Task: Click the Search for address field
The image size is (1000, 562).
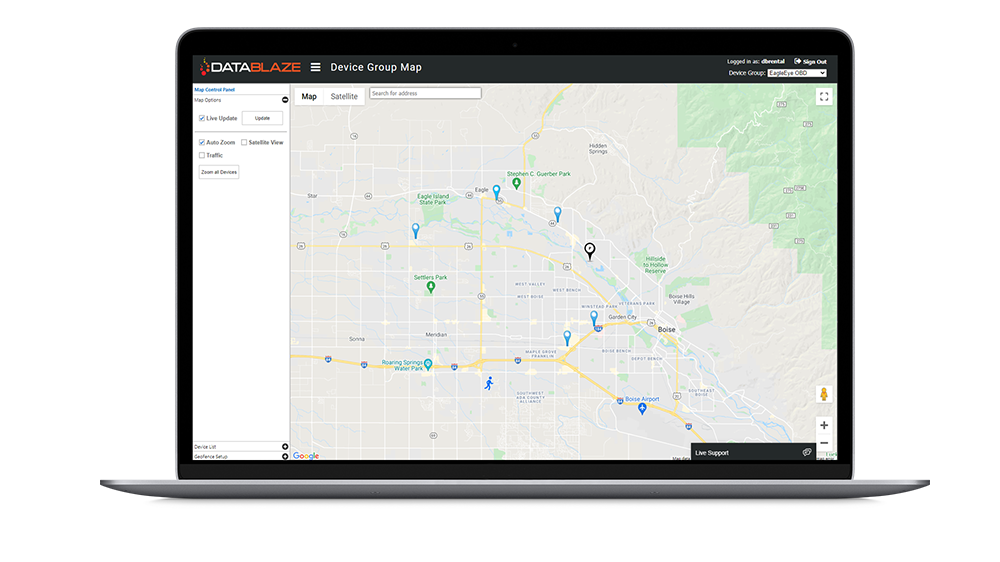Action: (425, 93)
